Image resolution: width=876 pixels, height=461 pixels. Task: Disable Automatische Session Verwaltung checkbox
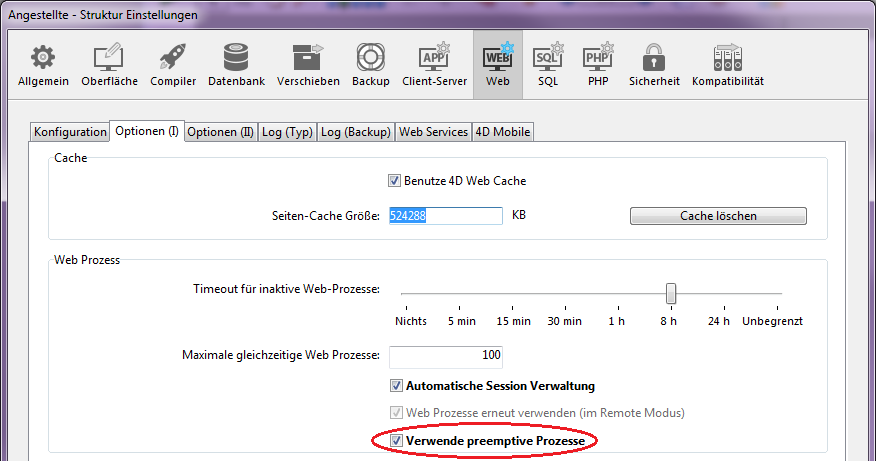[x=396, y=386]
